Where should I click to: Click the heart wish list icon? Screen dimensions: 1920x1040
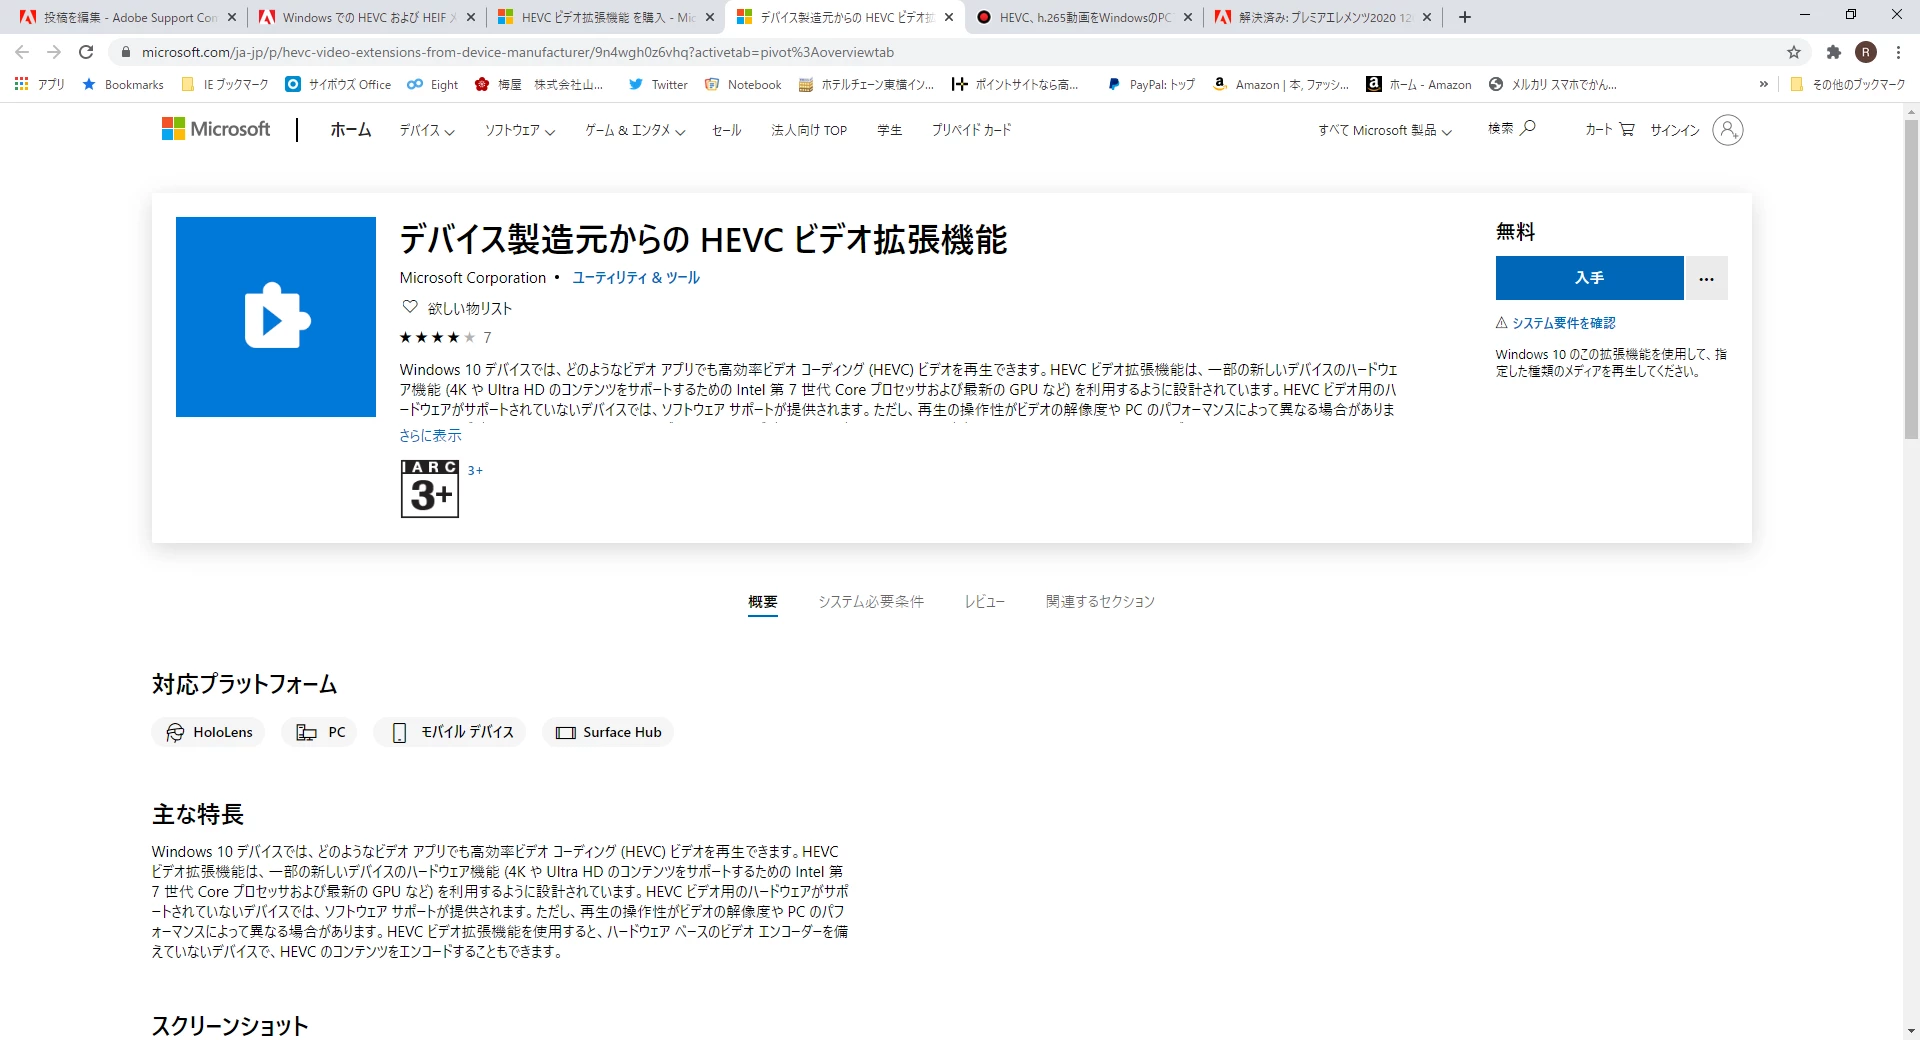410,307
